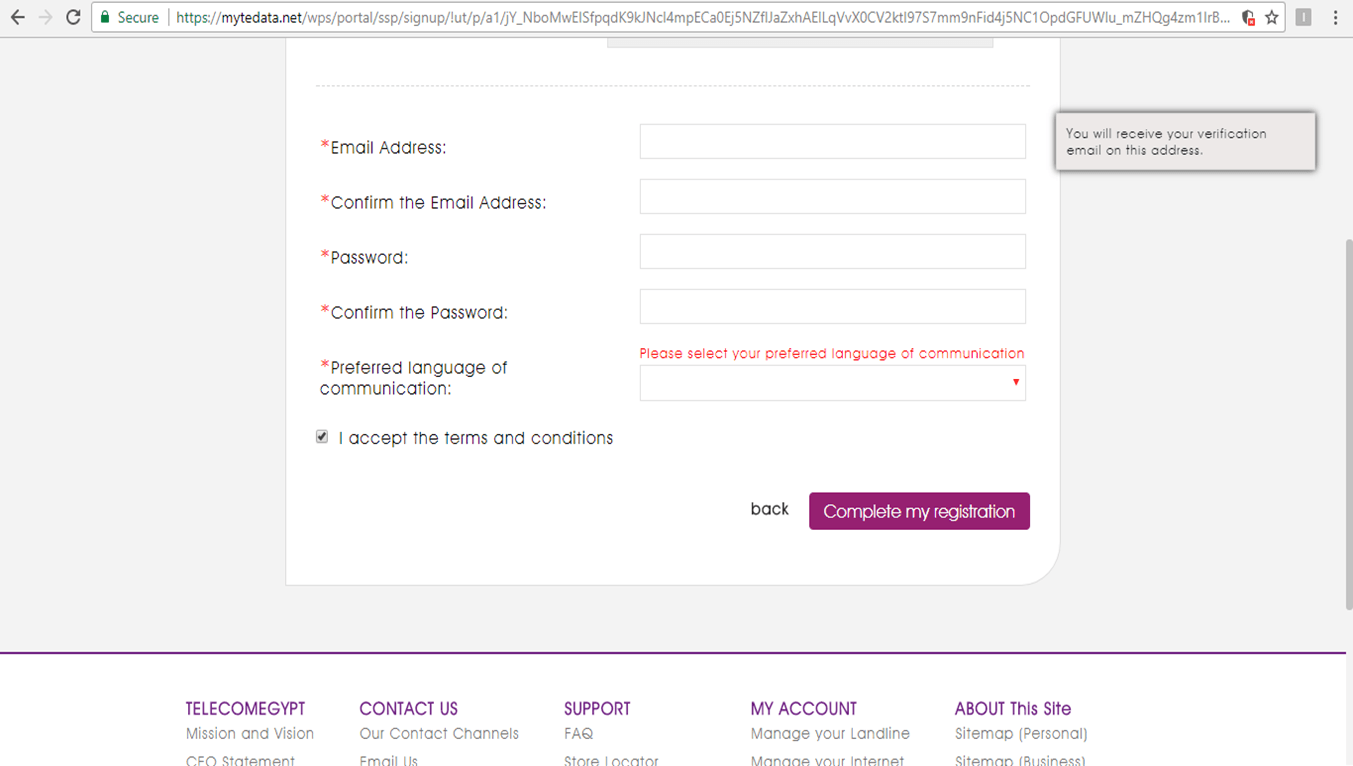Click into the Password field
The width and height of the screenshot is (1353, 766).
tap(832, 251)
